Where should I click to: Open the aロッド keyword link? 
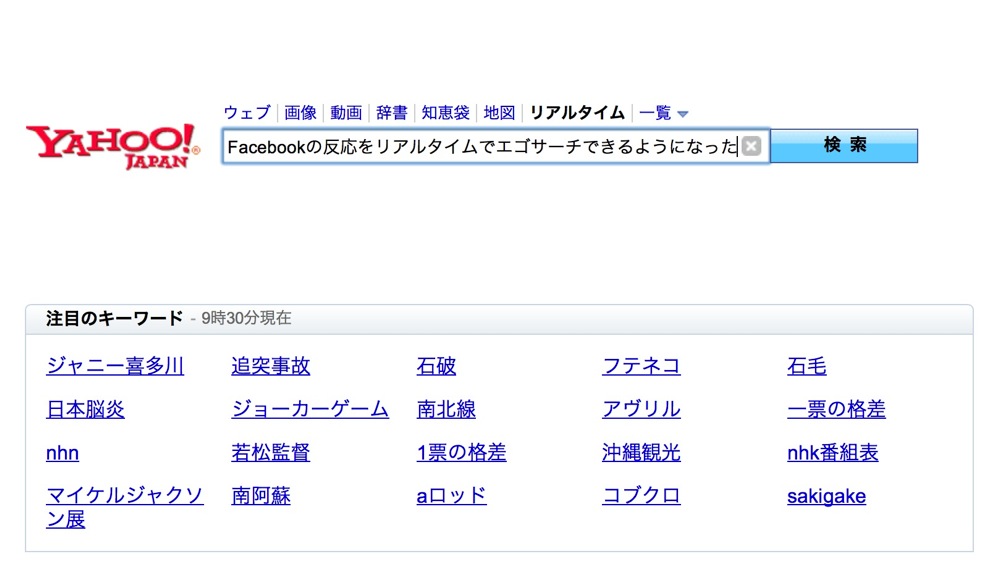click(x=452, y=496)
